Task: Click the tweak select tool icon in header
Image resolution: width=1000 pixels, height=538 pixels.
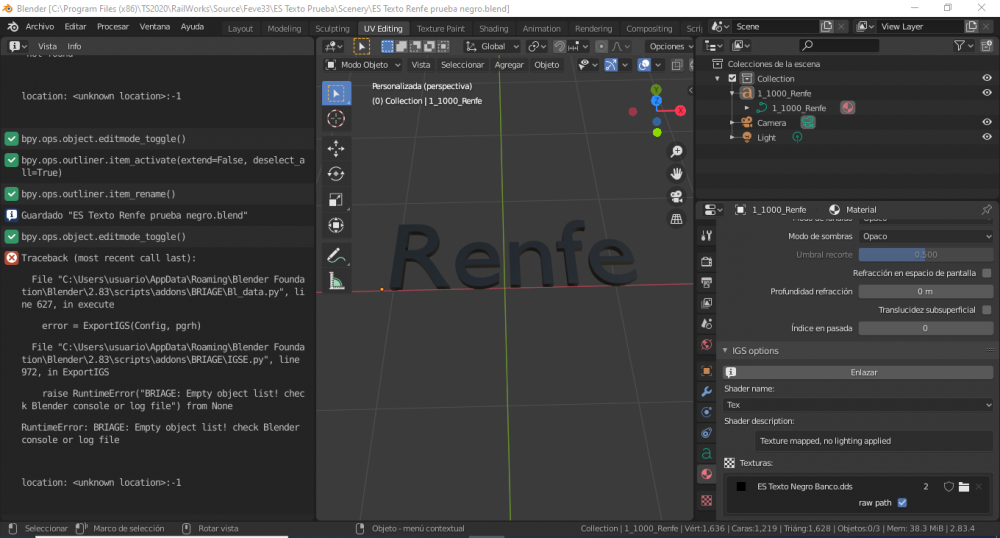Action: [362, 46]
